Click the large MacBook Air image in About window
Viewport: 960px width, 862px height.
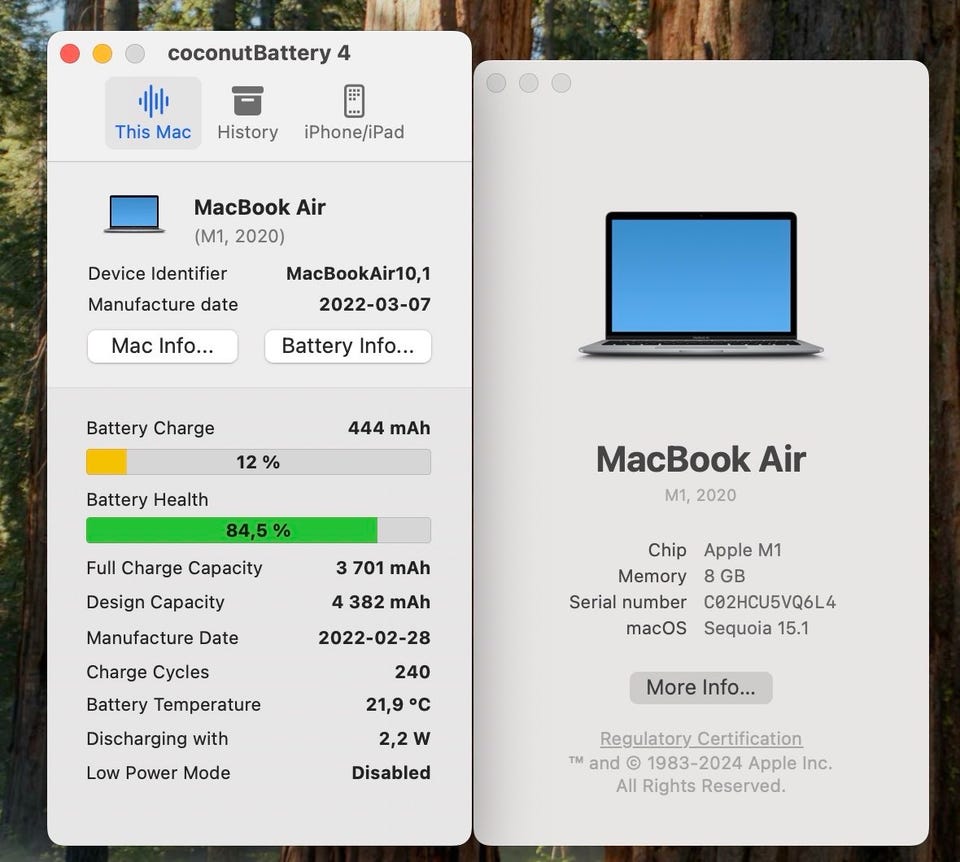coord(700,284)
